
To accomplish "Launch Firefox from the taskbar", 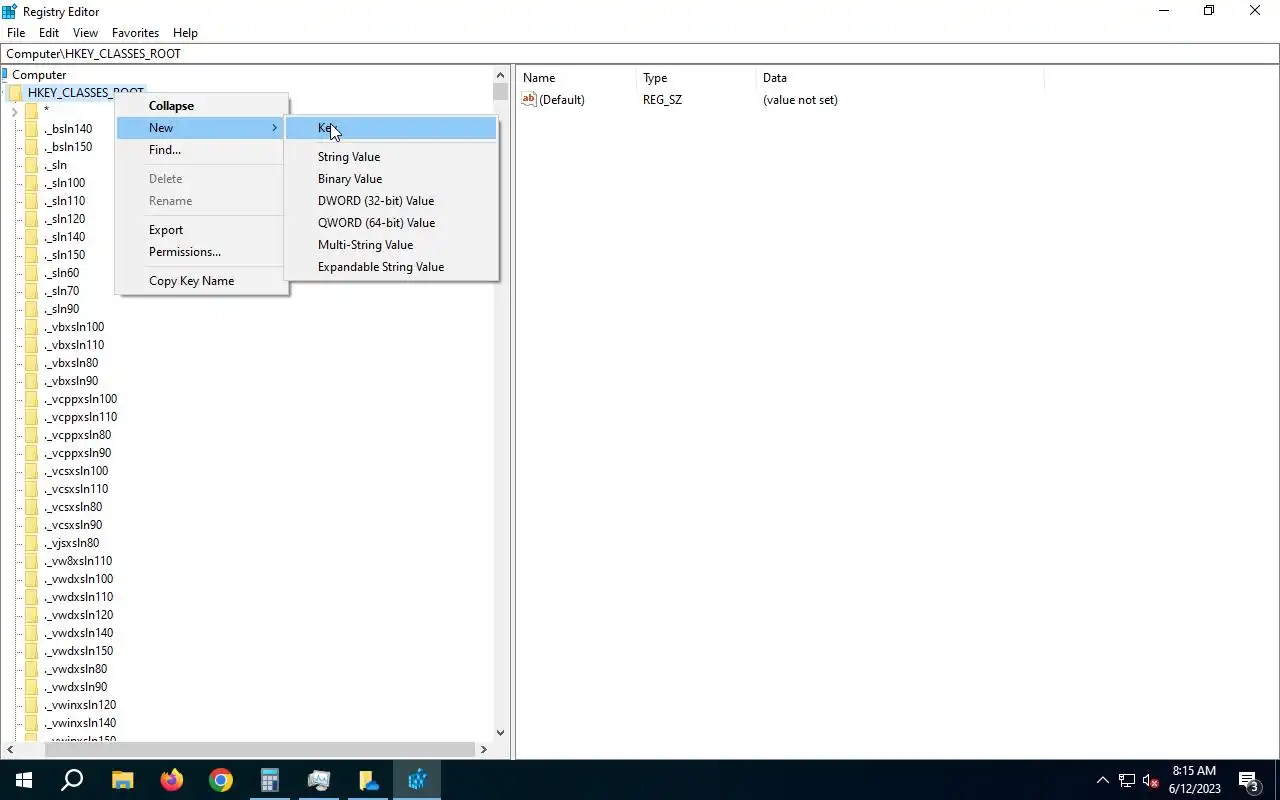I will click(x=171, y=780).
